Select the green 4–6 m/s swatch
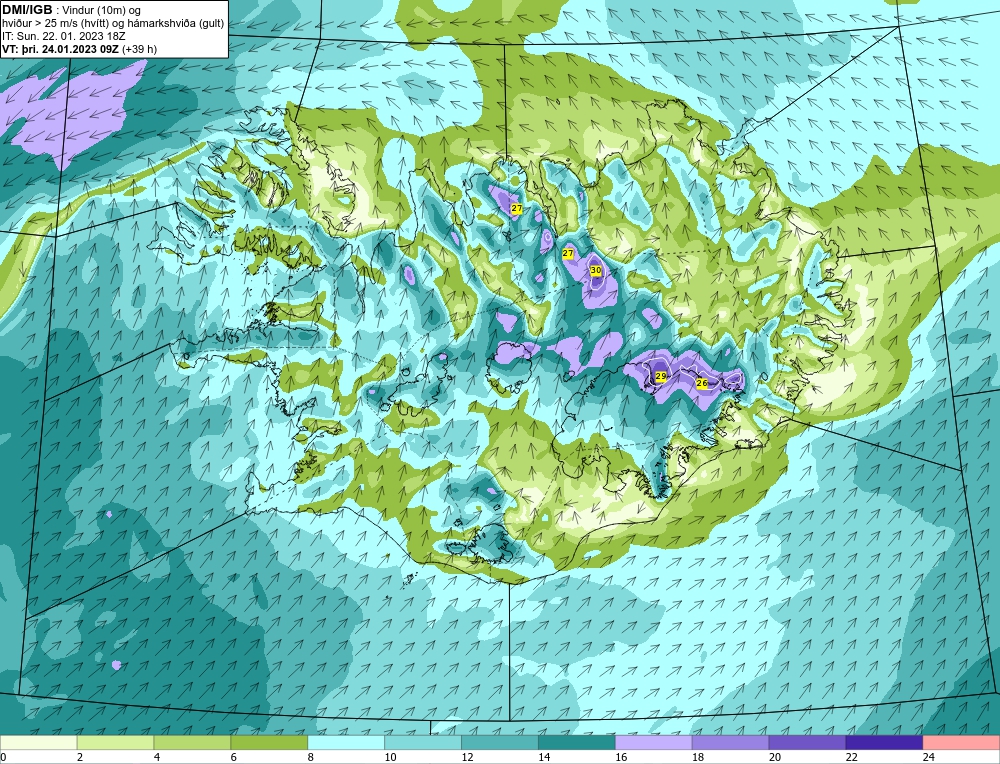The height and width of the screenshot is (764, 1000). 192,743
